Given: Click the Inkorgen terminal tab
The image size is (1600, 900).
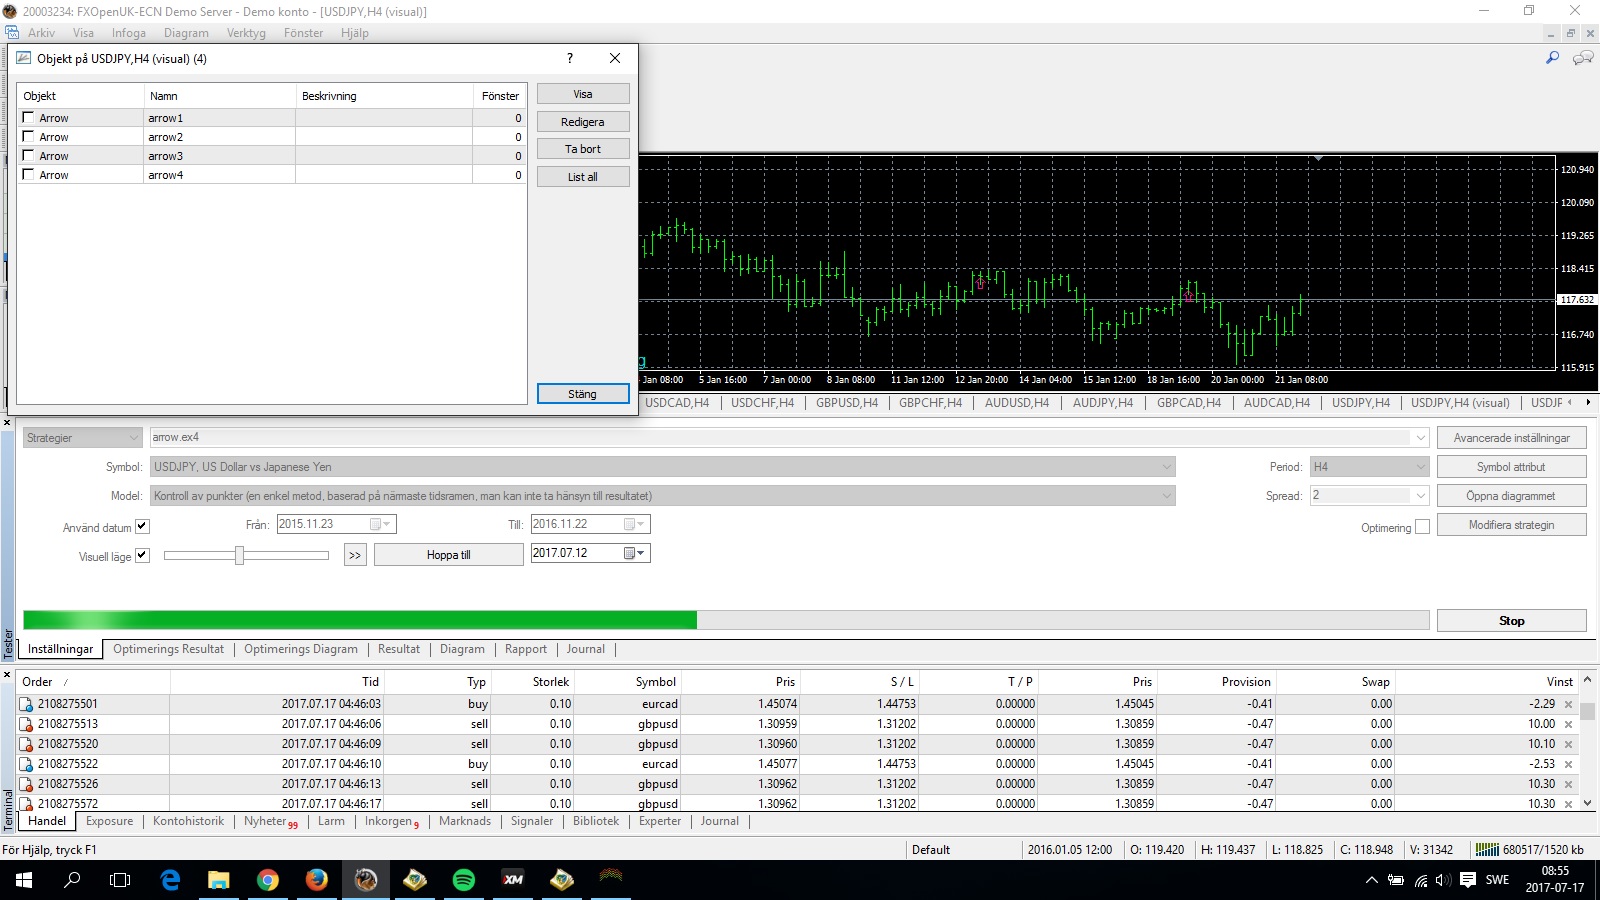Looking at the screenshot, I should (x=391, y=821).
